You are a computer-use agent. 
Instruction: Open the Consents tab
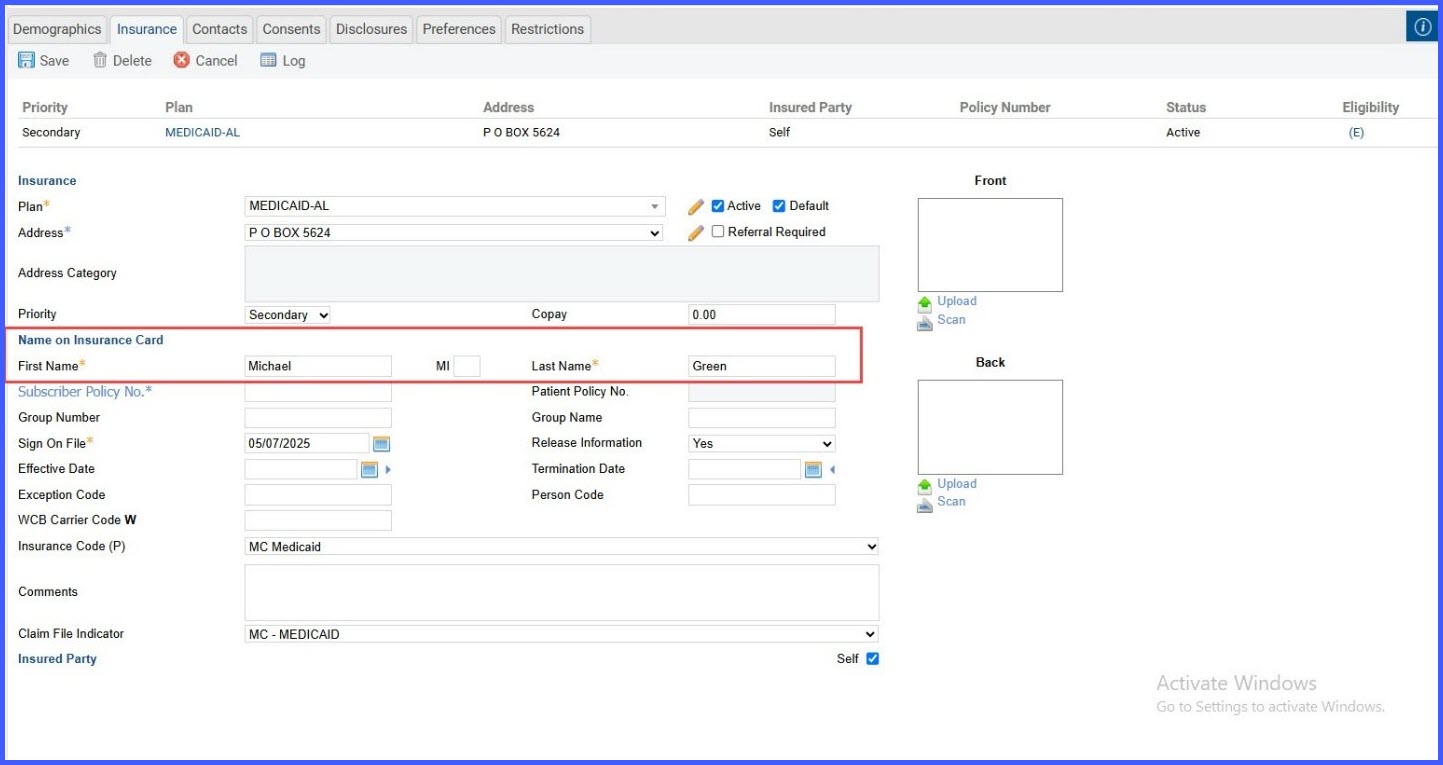292,29
